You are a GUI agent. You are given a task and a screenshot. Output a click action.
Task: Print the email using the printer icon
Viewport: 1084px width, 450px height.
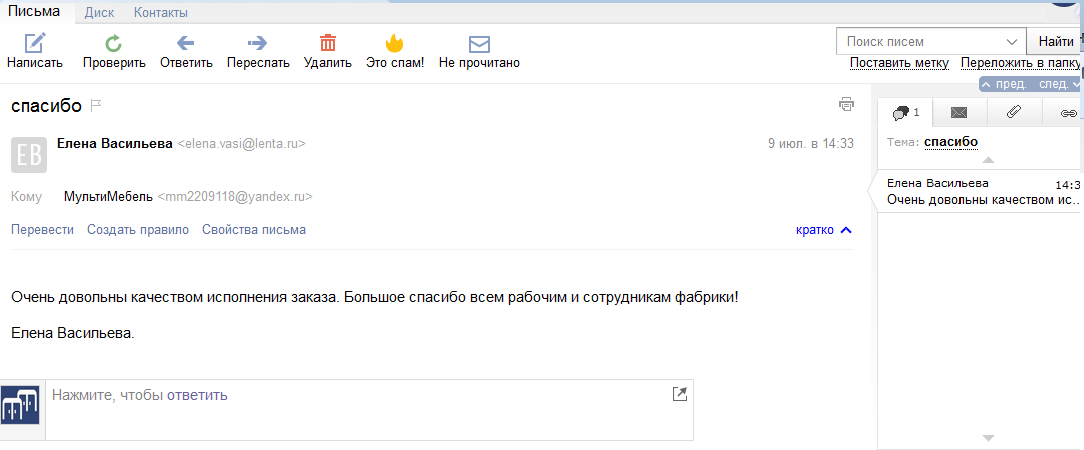coord(847,104)
